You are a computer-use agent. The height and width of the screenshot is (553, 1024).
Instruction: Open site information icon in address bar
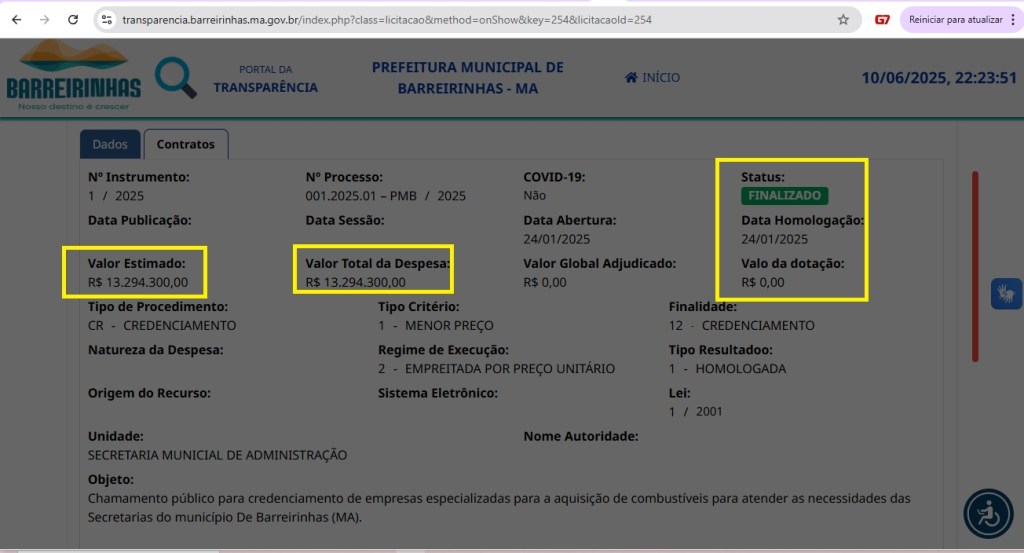[108, 20]
